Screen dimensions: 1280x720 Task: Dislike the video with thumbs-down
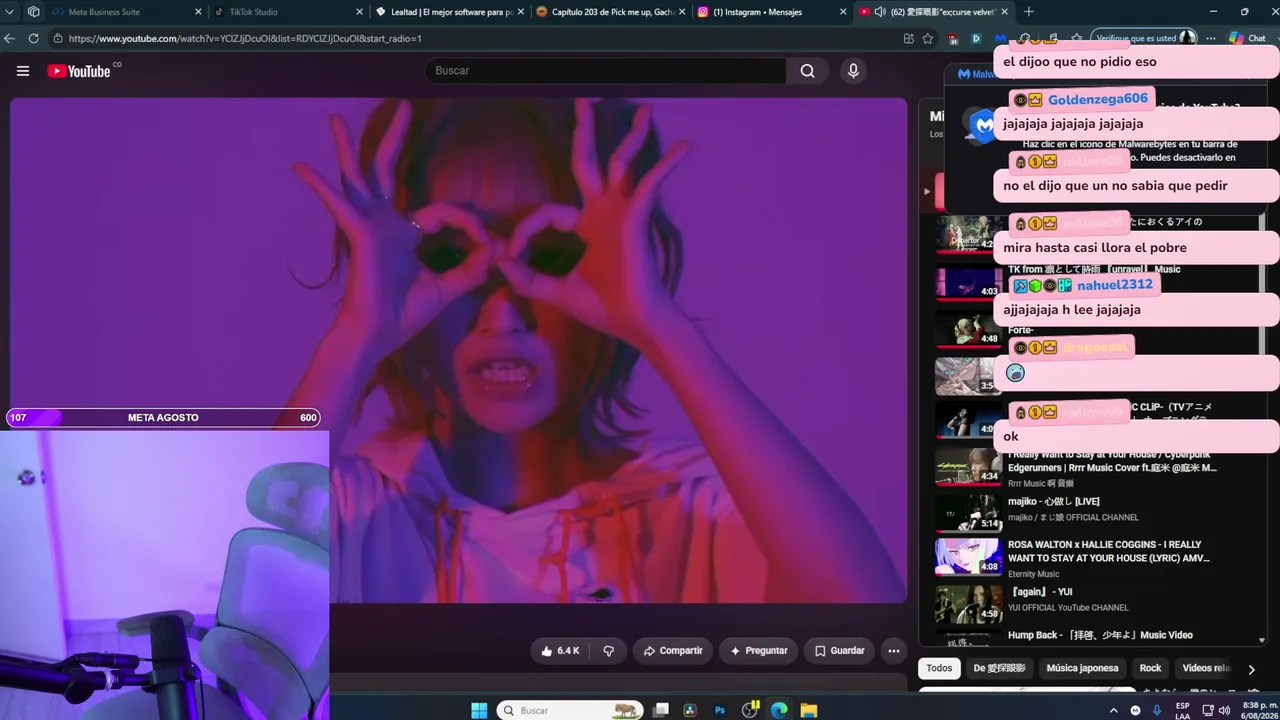(x=608, y=651)
